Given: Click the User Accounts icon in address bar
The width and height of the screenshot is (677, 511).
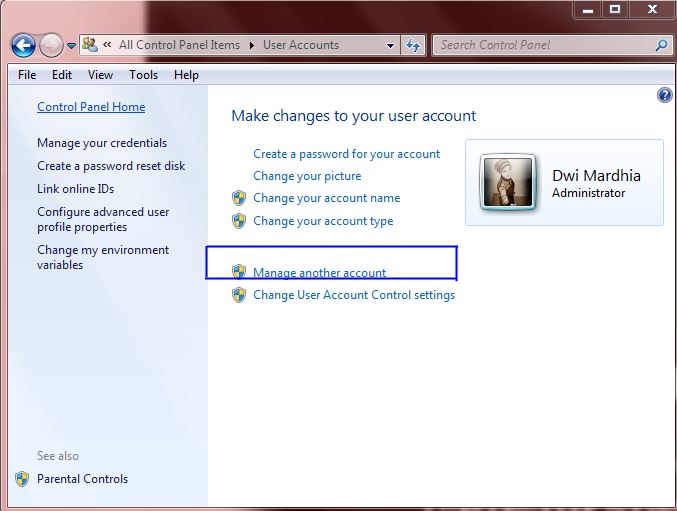Looking at the screenshot, I should coord(90,45).
